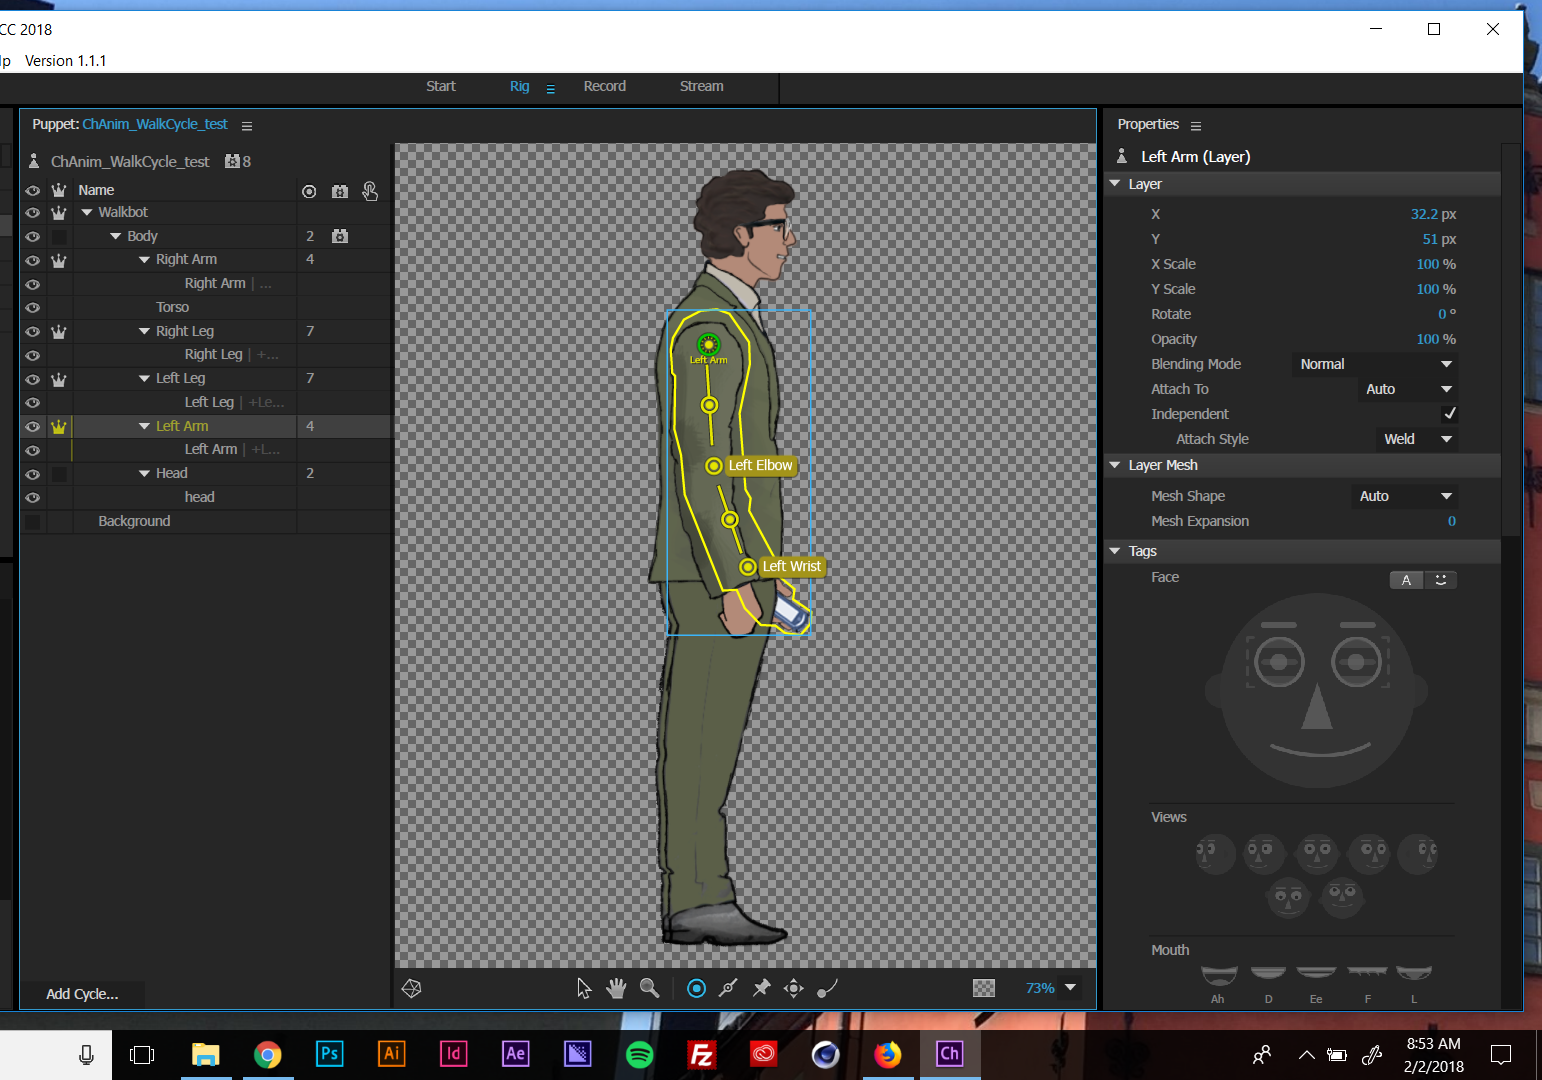
Task: Open the 73% zoom level dropdown
Action: point(1070,988)
